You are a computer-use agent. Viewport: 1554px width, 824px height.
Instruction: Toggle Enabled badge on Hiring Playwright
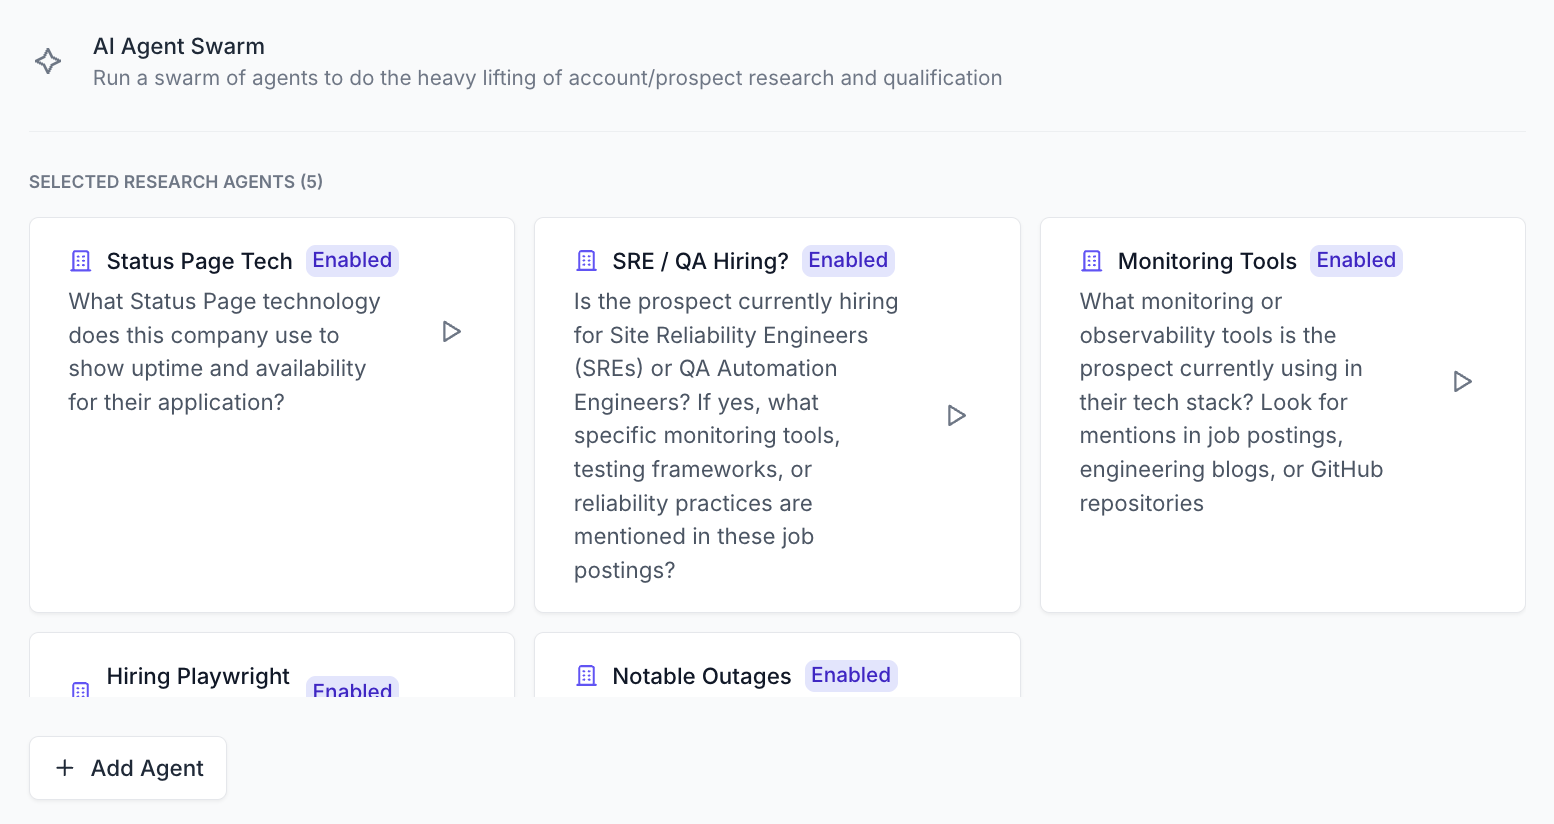tap(352, 688)
